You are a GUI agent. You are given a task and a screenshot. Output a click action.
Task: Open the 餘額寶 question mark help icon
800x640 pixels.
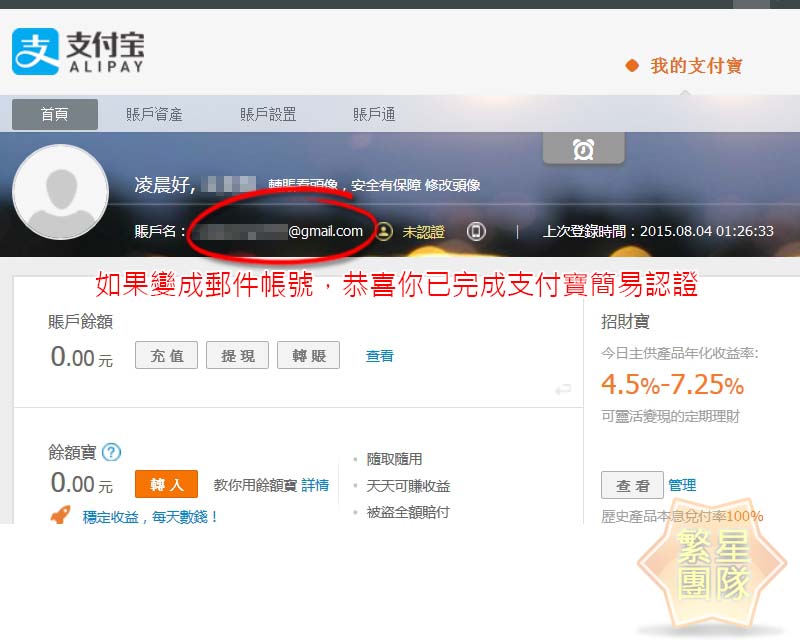coord(111,452)
